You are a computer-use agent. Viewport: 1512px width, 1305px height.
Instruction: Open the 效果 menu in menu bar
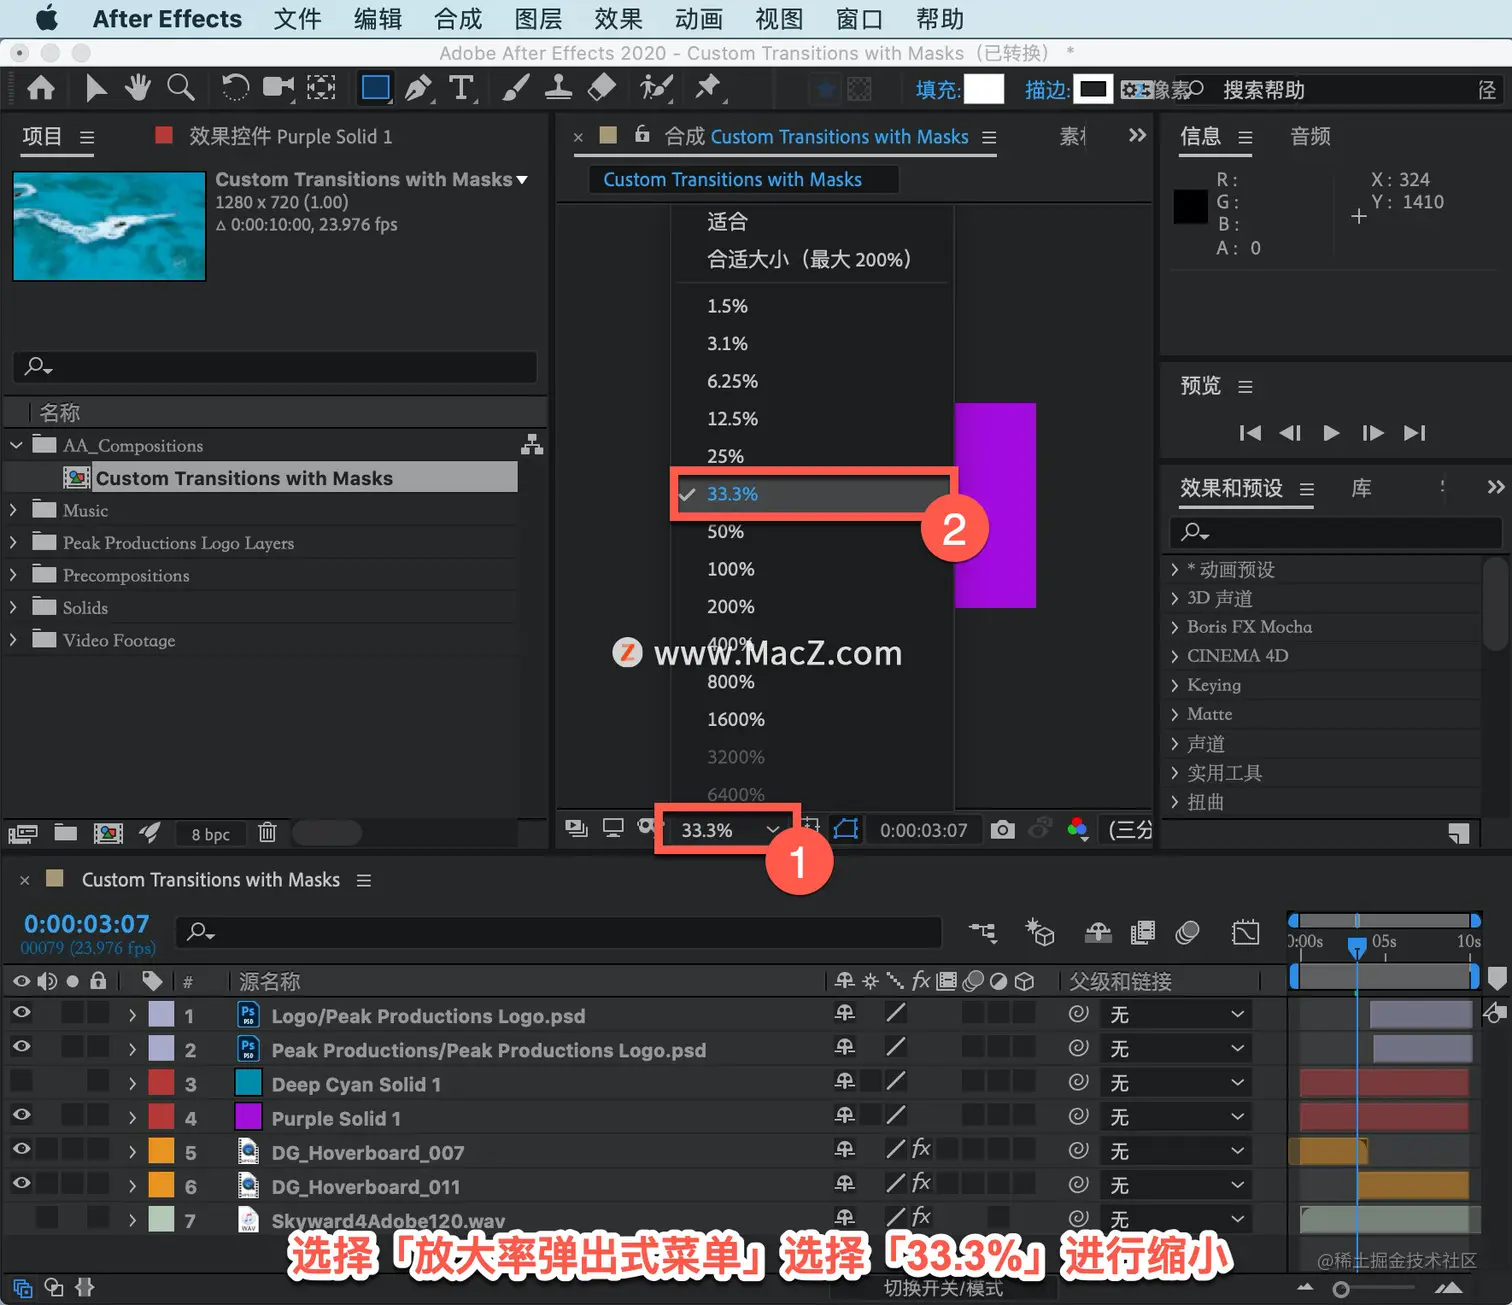click(618, 19)
